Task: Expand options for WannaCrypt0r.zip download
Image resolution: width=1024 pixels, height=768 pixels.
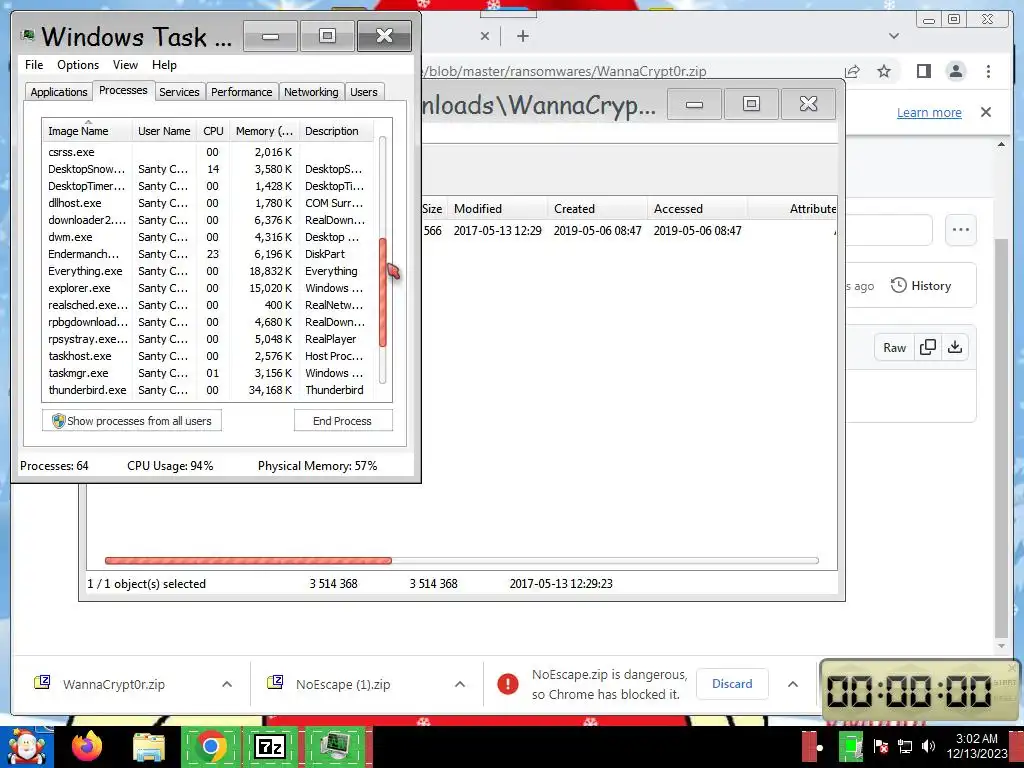Action: coord(227,684)
